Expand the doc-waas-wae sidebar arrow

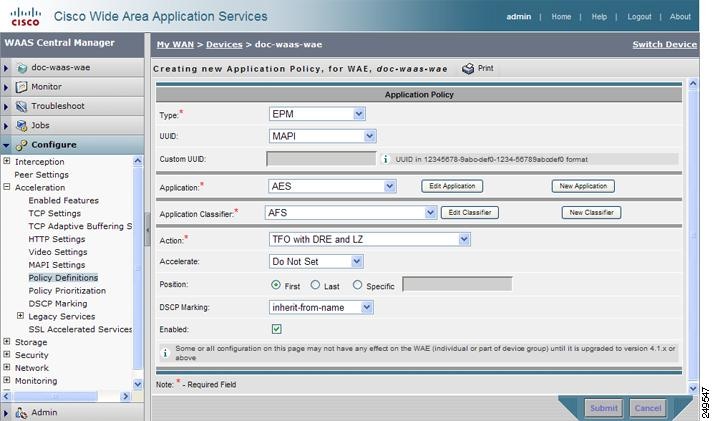click(x=6, y=68)
